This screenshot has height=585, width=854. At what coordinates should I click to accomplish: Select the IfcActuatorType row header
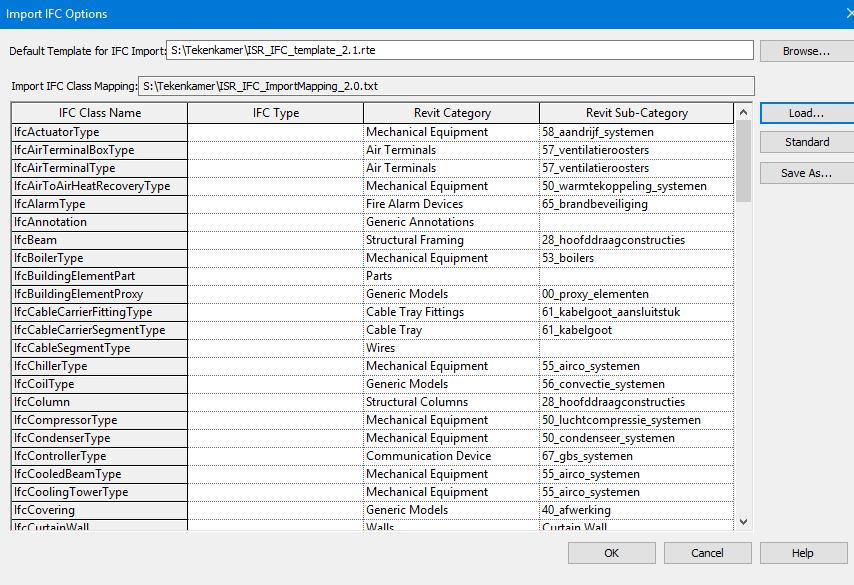point(100,132)
